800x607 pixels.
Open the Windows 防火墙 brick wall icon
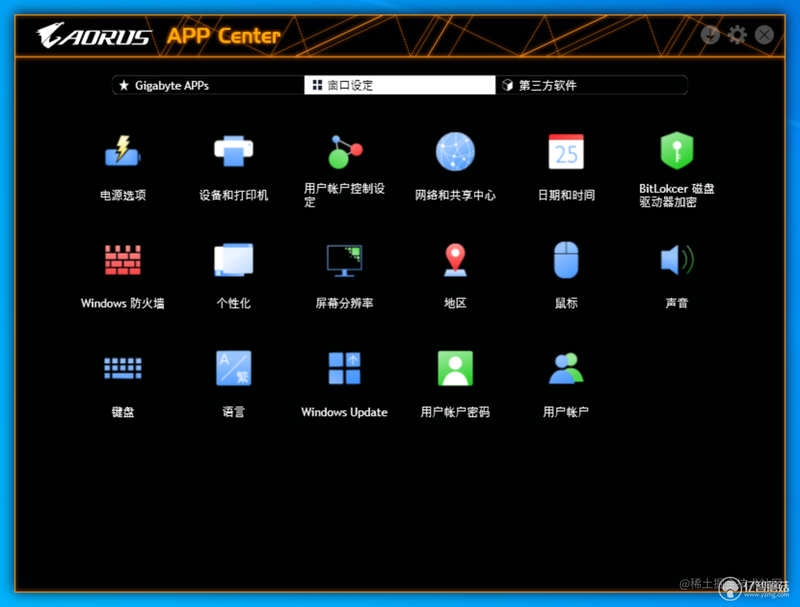click(x=122, y=260)
